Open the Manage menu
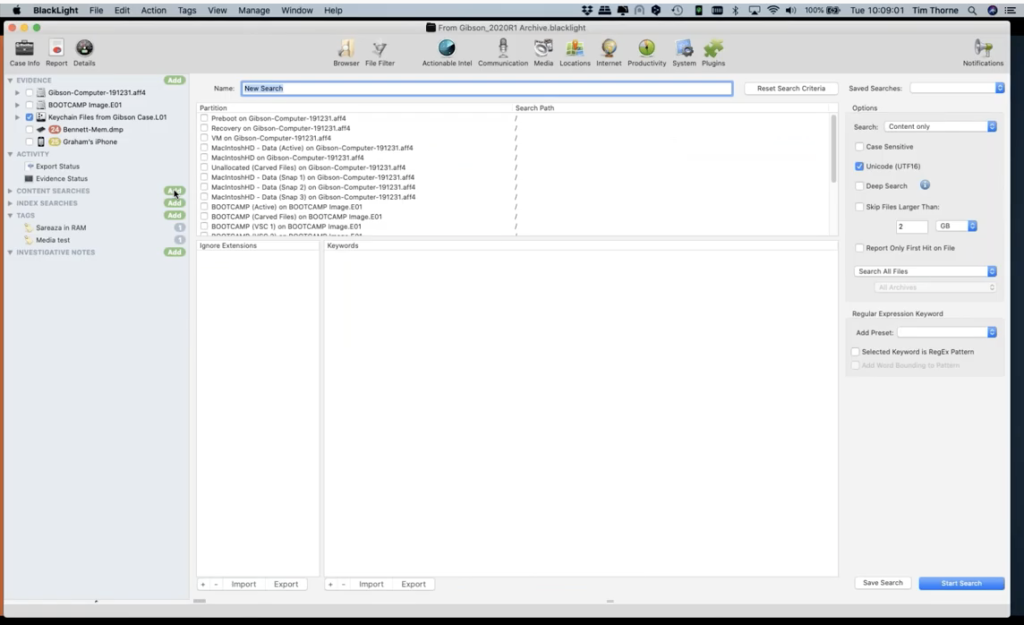 (x=254, y=10)
